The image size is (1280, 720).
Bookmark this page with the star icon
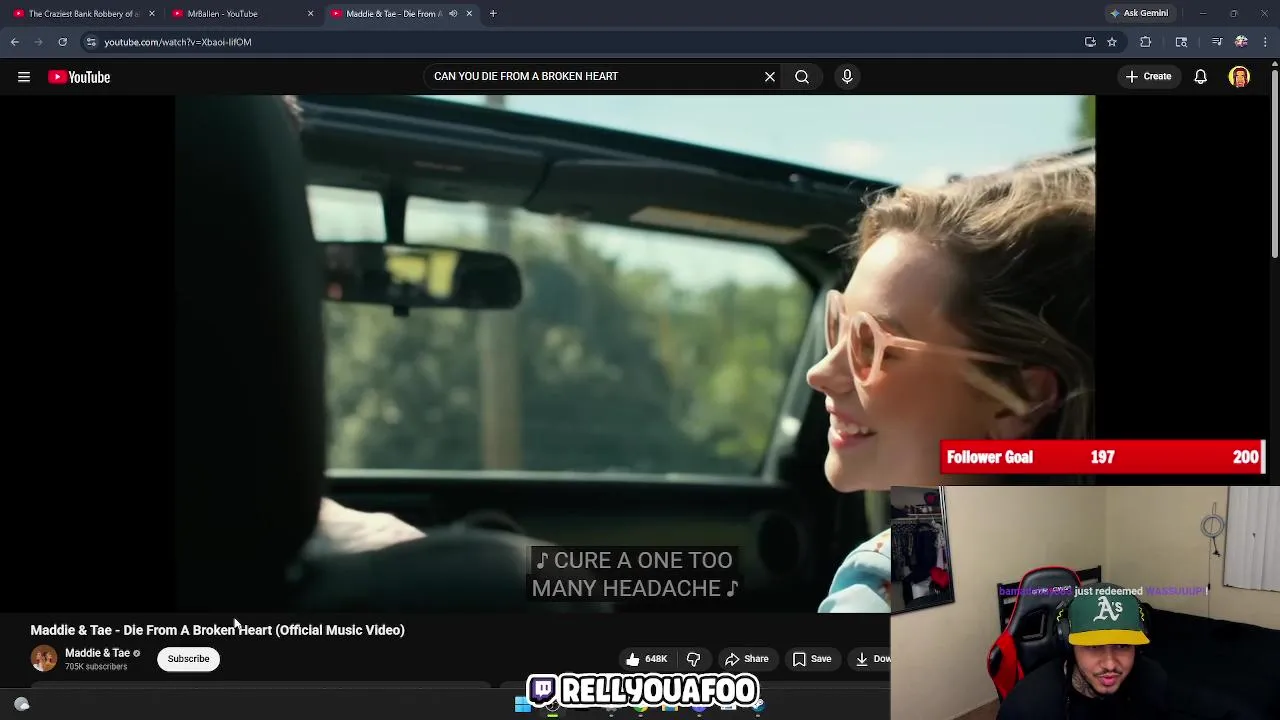pyautogui.click(x=1112, y=42)
